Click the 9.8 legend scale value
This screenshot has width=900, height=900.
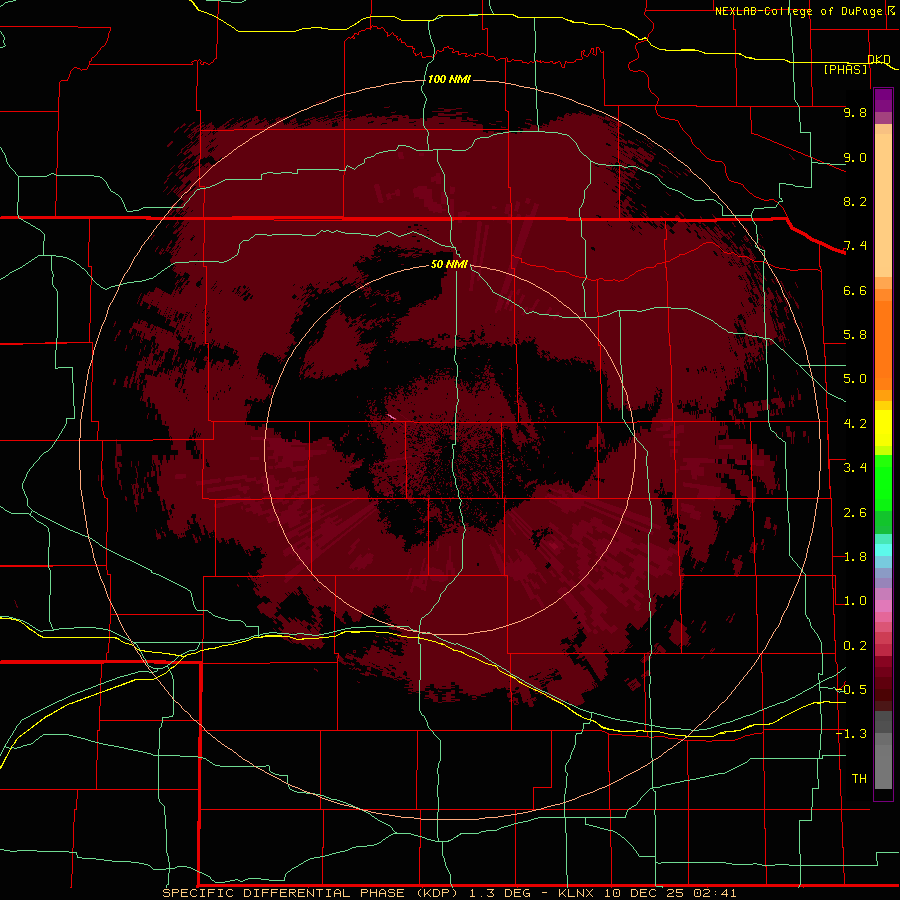855,112
